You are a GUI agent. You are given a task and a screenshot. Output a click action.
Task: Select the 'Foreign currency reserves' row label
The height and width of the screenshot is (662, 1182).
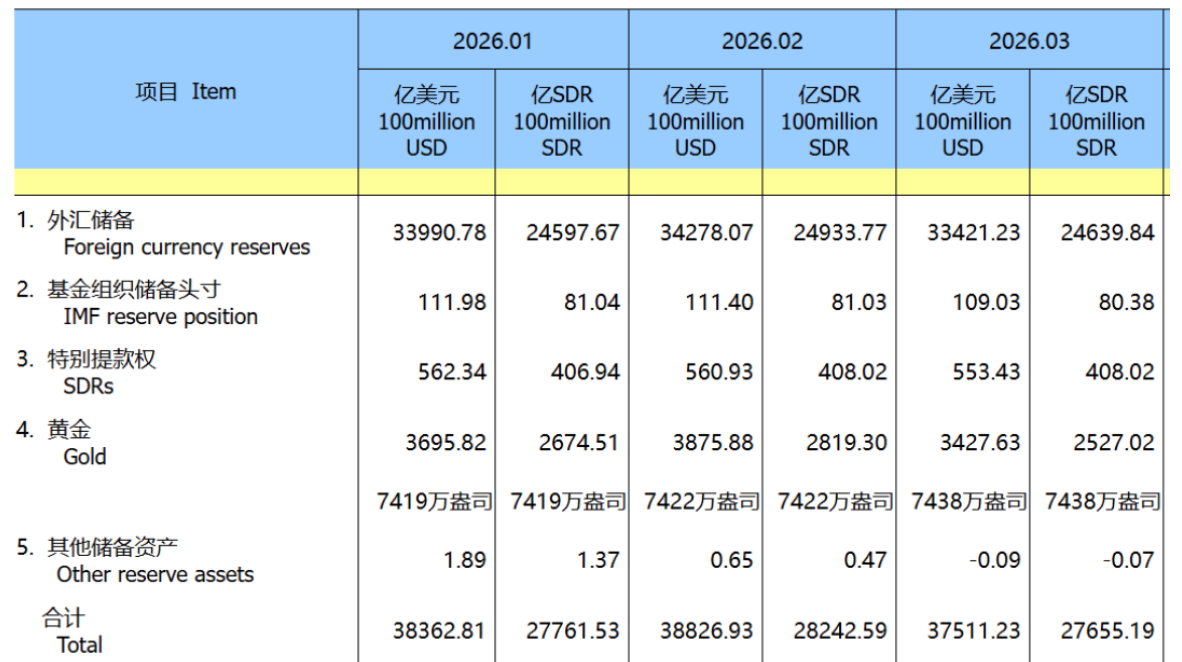pyautogui.click(x=186, y=247)
